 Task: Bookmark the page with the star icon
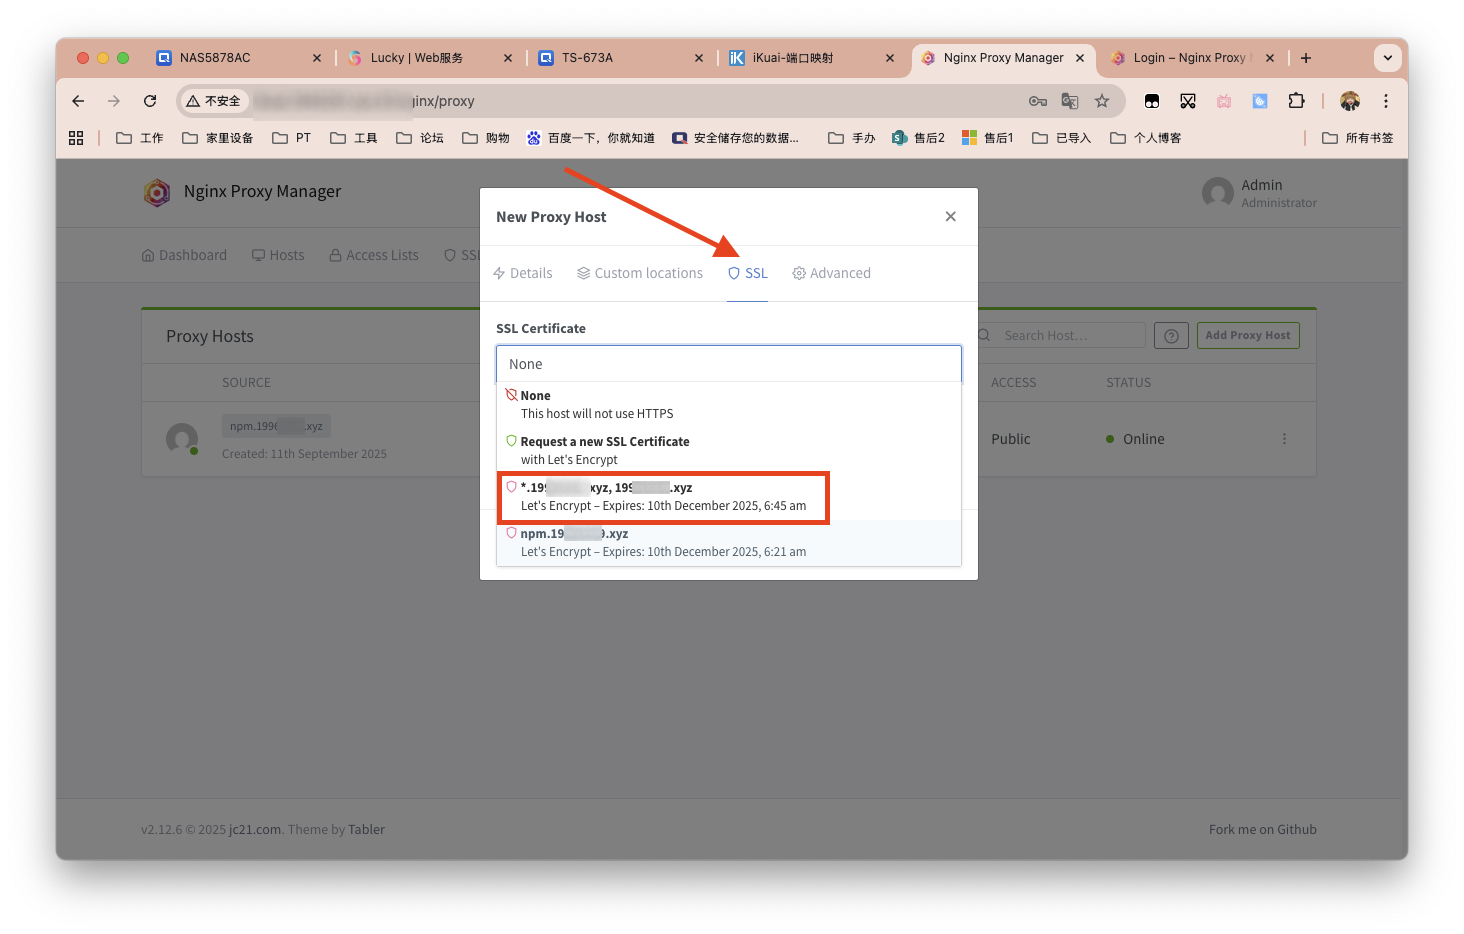[1102, 101]
